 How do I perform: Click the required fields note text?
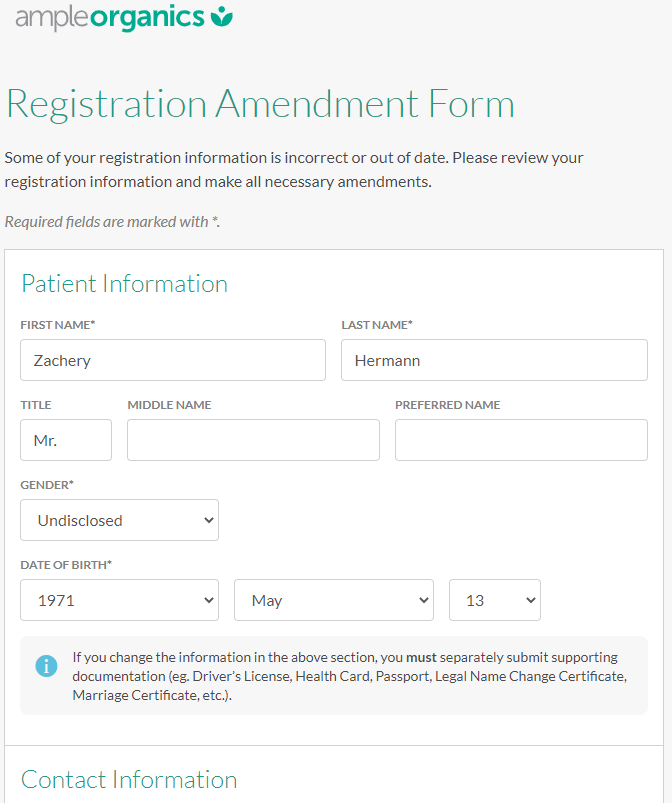pyautogui.click(x=112, y=222)
